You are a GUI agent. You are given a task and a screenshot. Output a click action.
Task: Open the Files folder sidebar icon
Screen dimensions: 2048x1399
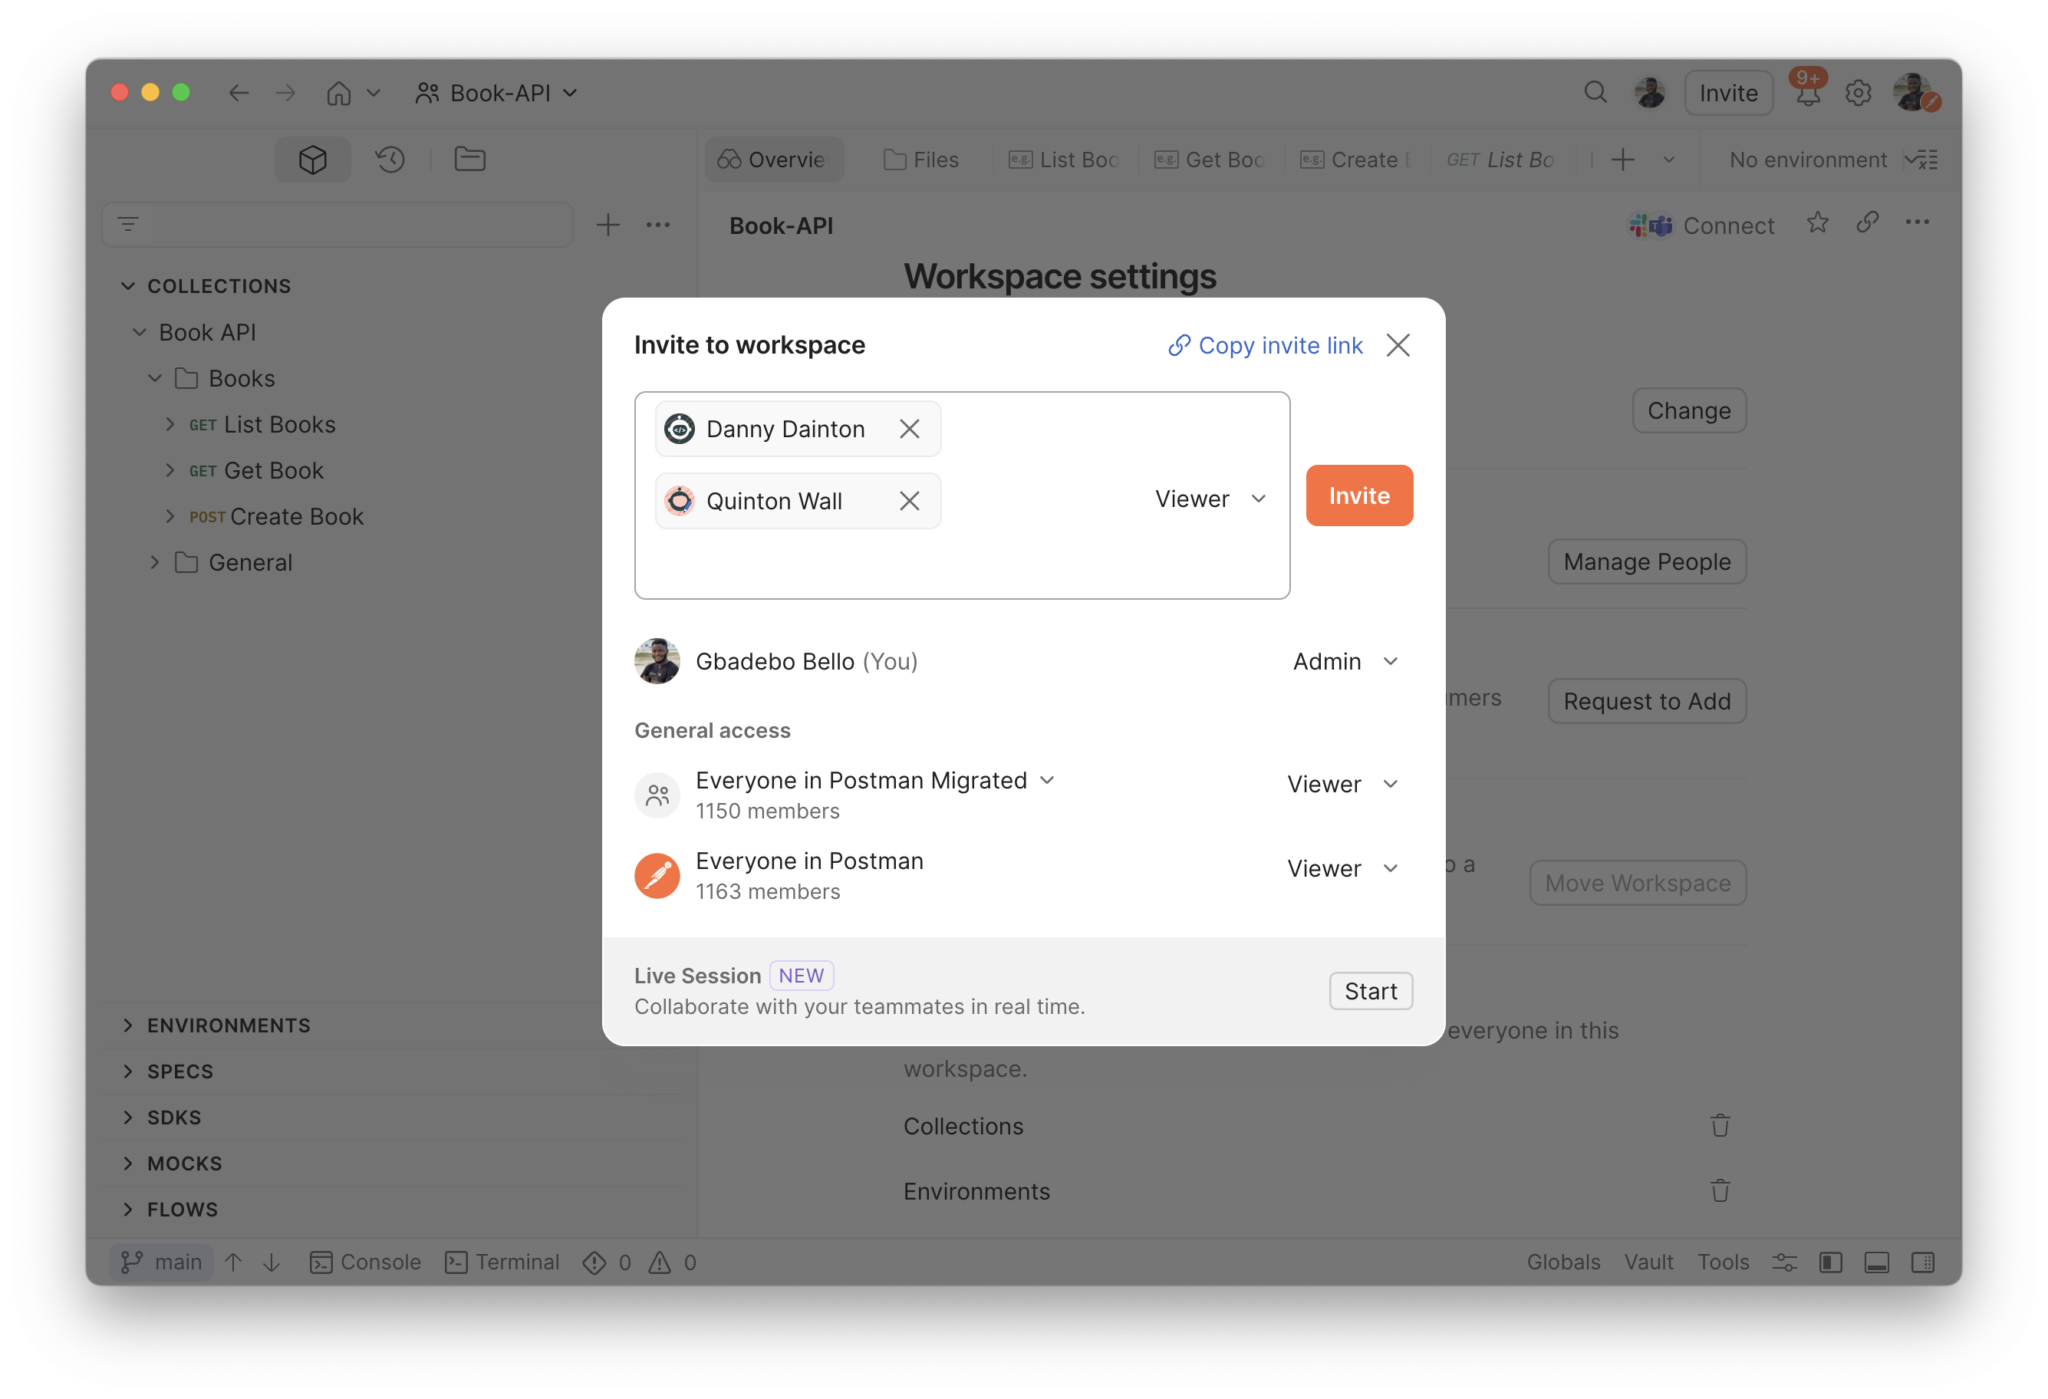coord(469,159)
